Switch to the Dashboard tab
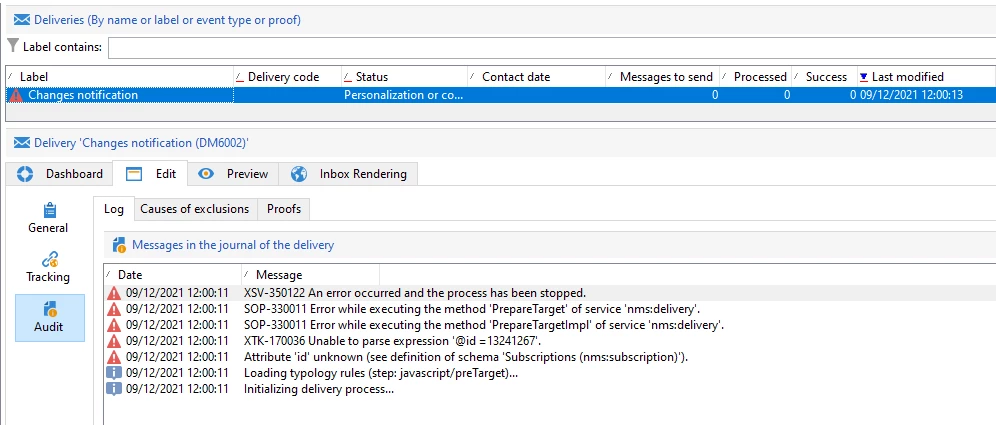This screenshot has width=996, height=425. [x=61, y=174]
